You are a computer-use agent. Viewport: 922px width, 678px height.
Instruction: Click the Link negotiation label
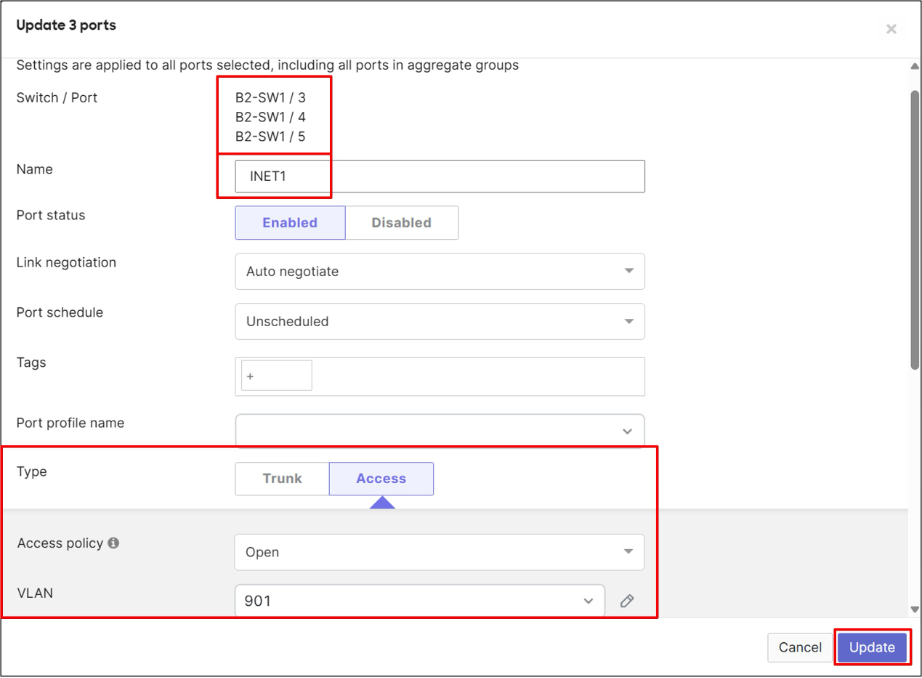click(x=66, y=262)
